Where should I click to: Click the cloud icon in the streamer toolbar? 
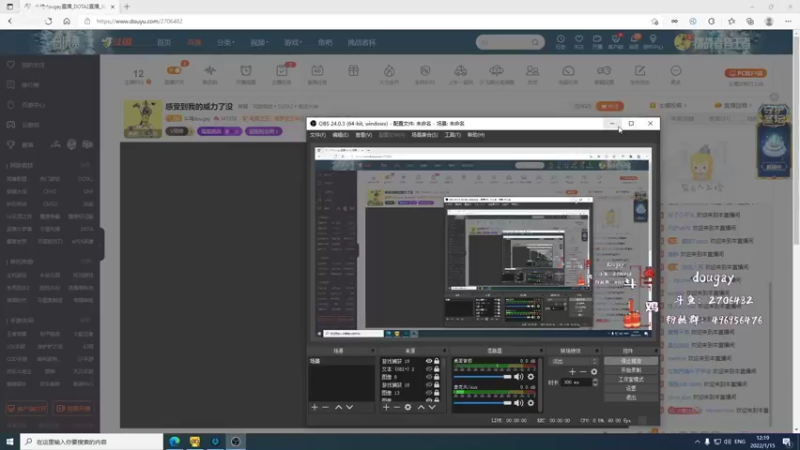click(x=496, y=70)
